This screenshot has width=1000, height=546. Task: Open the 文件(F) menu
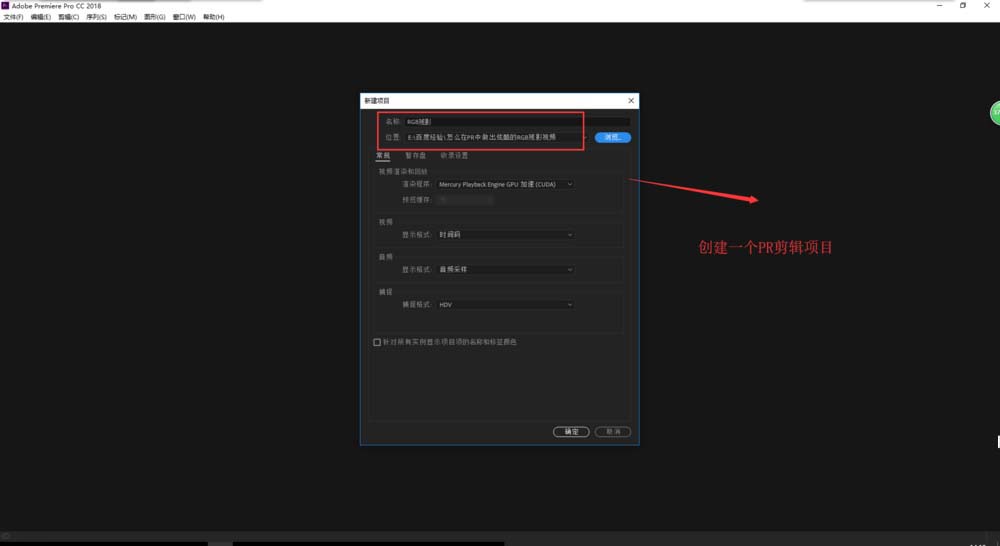pos(13,17)
